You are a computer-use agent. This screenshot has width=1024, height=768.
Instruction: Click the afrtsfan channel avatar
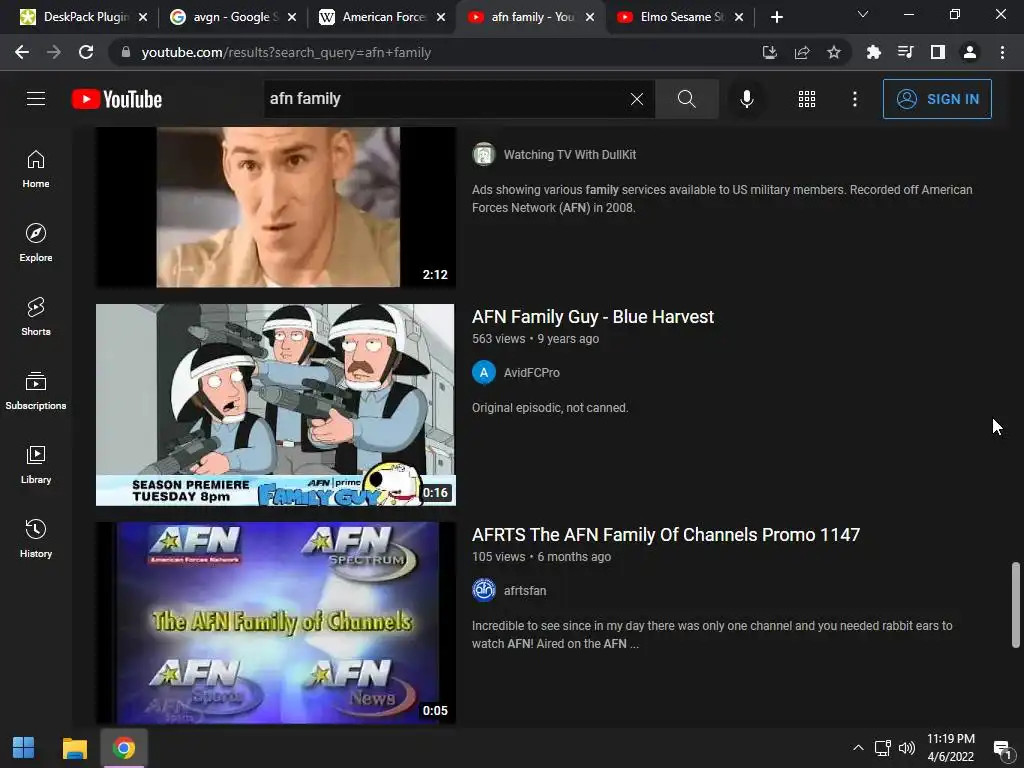point(484,590)
